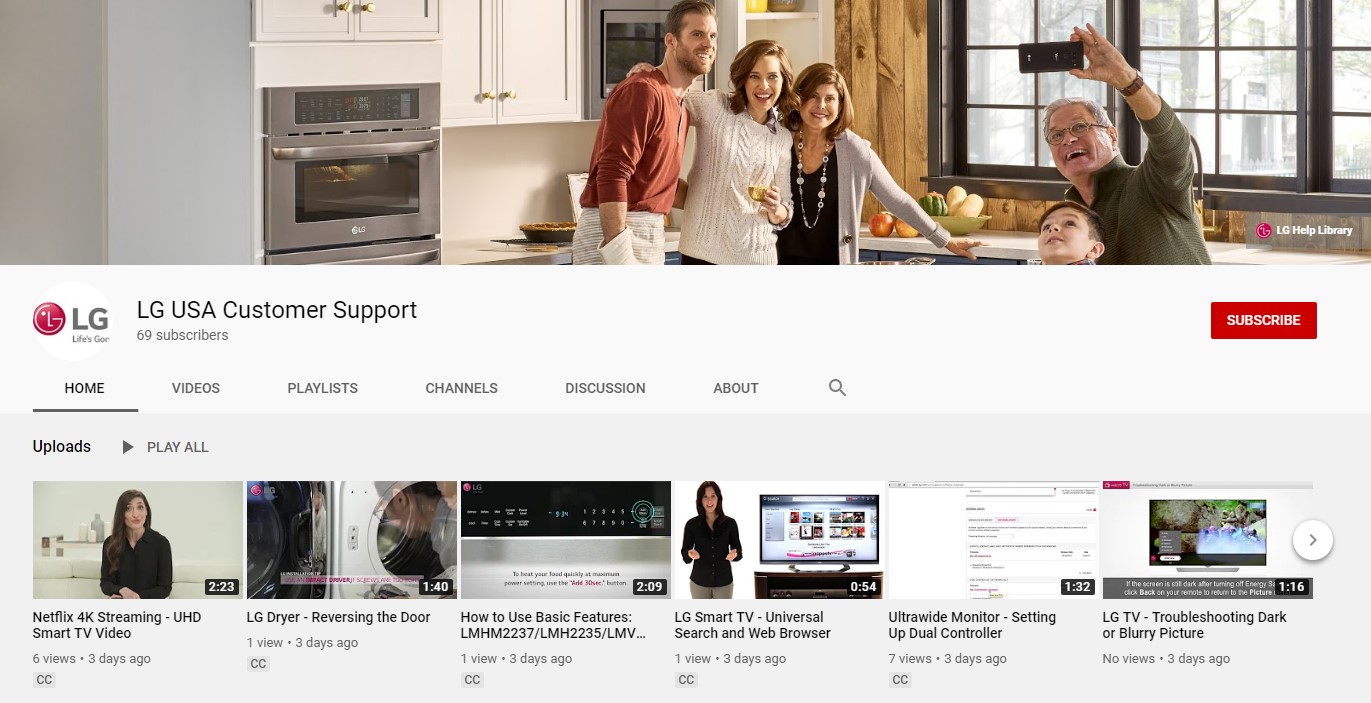Viewport: 1371px width, 703px height.
Task: Open LG Smart TV Universal Search title
Action: pyautogui.click(x=752, y=625)
